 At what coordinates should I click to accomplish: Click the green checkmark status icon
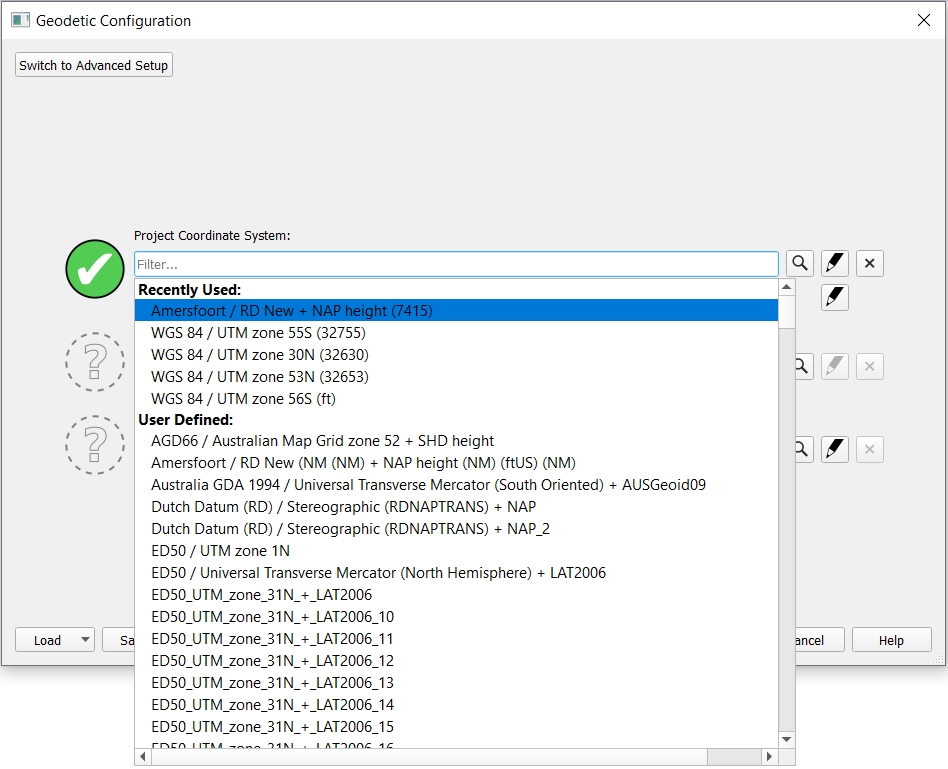pyautogui.click(x=95, y=269)
